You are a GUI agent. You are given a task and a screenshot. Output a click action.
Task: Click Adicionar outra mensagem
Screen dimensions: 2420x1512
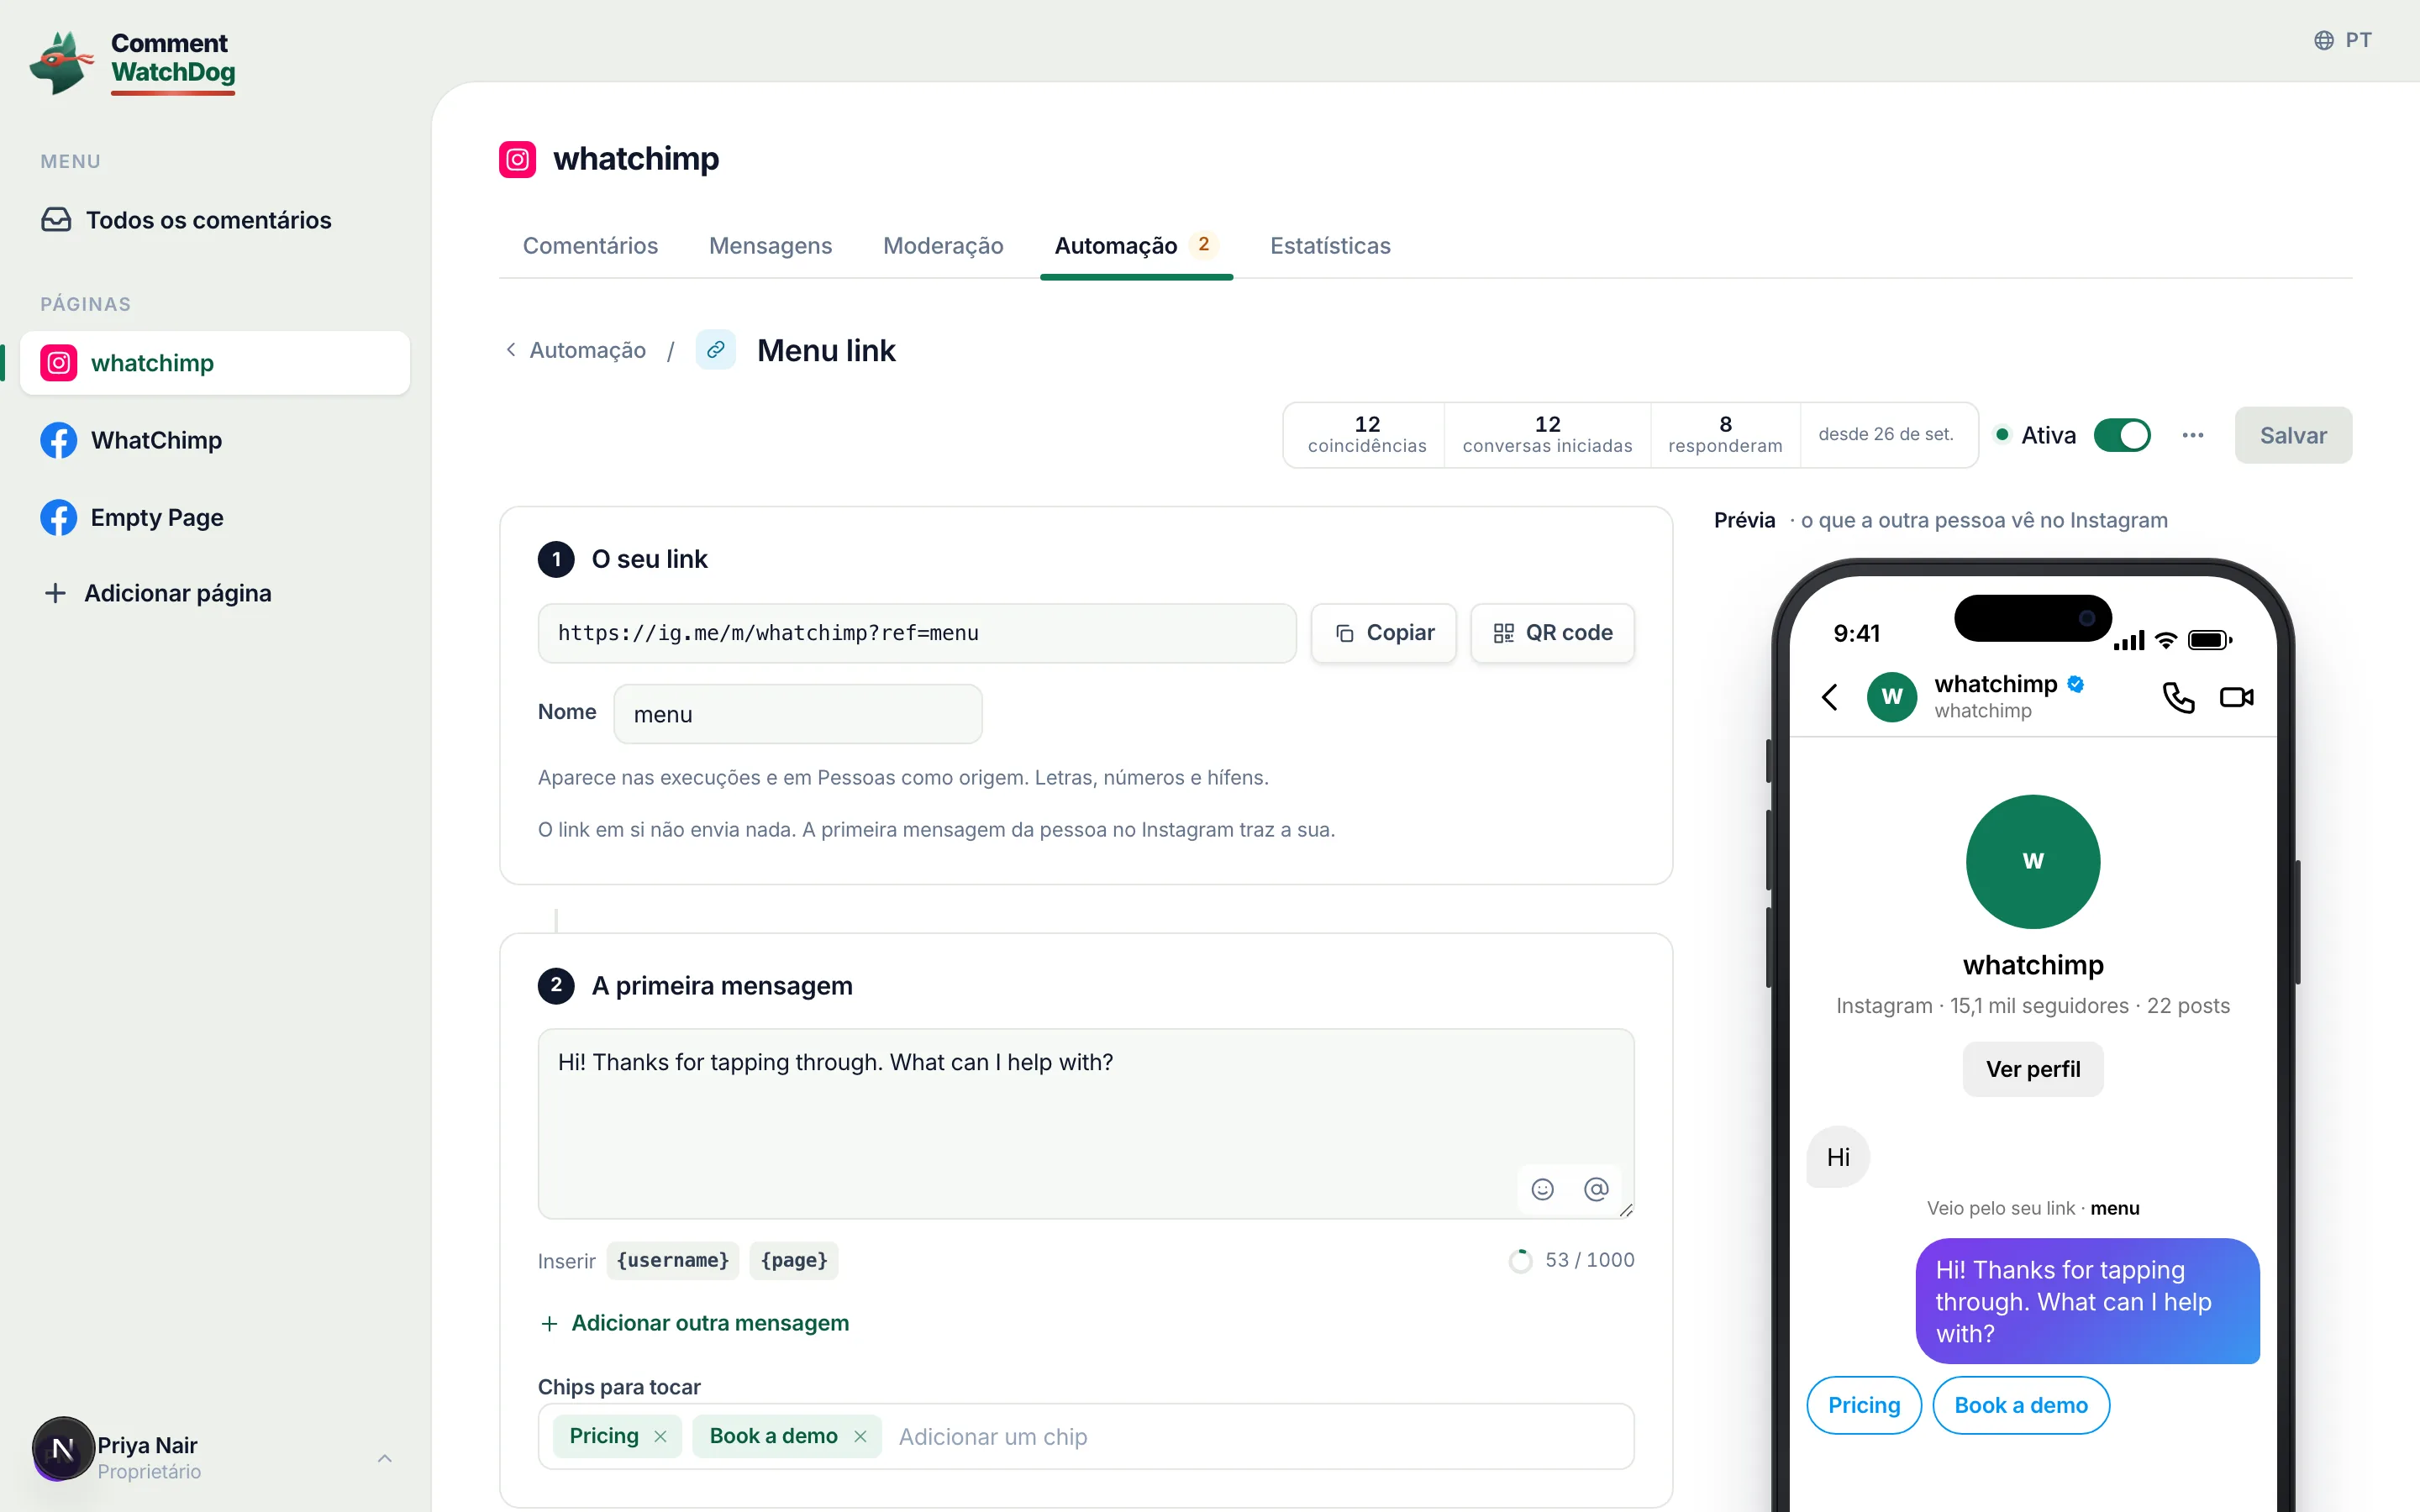click(x=694, y=1323)
